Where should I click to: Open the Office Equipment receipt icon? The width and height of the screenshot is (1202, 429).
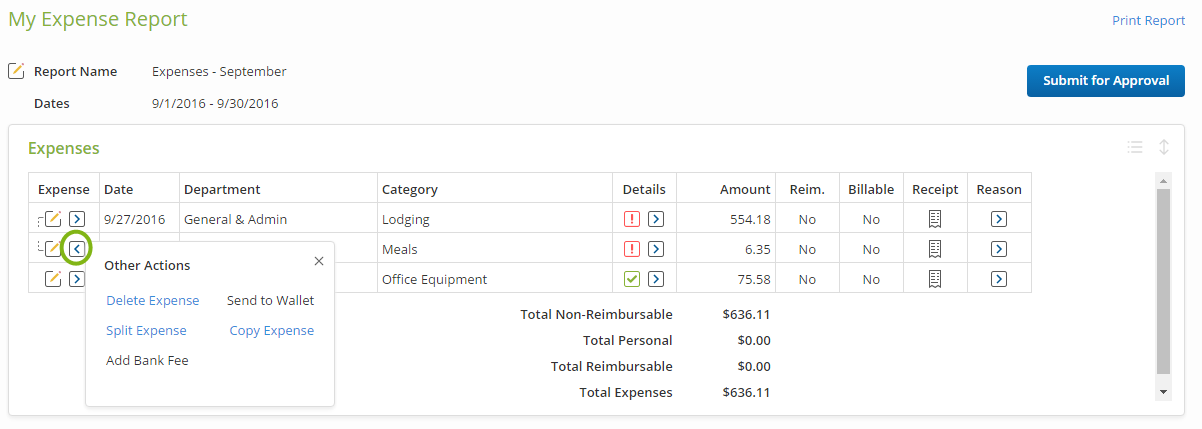coord(935,279)
